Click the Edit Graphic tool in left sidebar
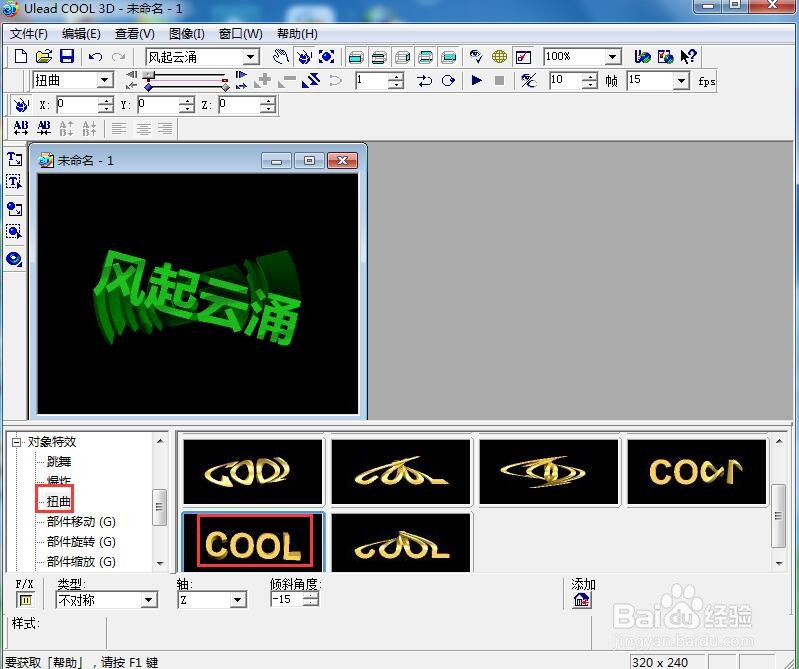 pos(14,232)
